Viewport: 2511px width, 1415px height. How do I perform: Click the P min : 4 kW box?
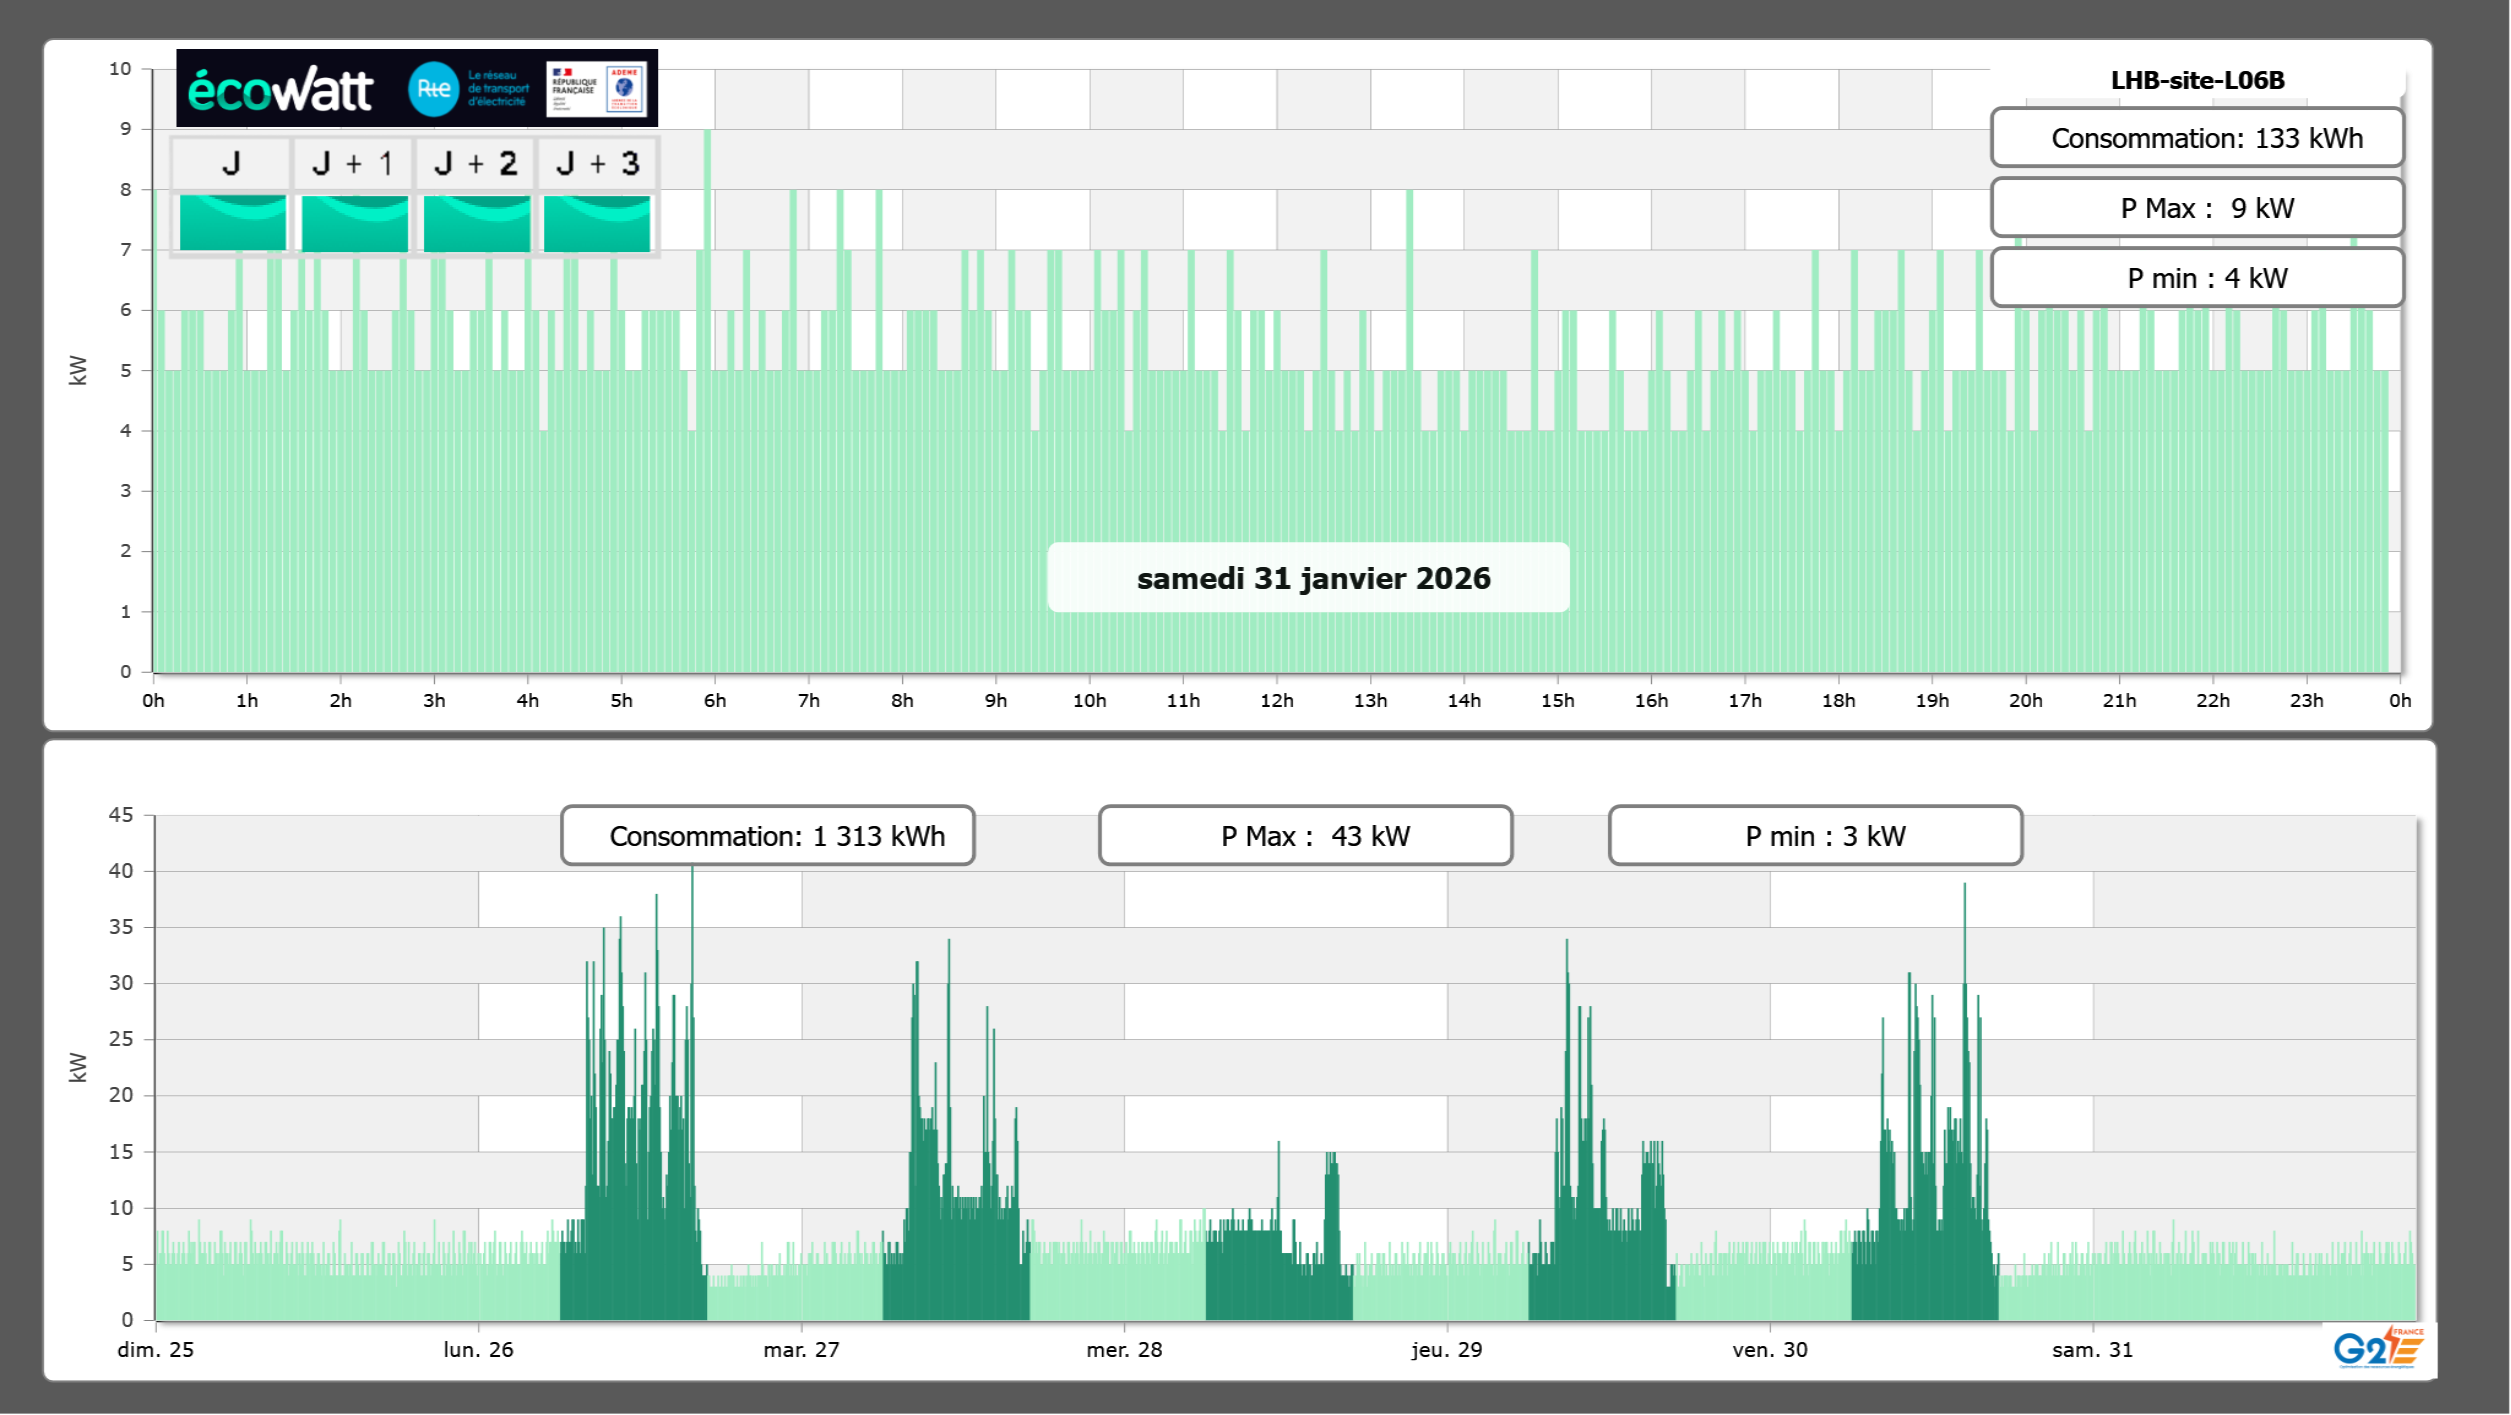point(2196,278)
